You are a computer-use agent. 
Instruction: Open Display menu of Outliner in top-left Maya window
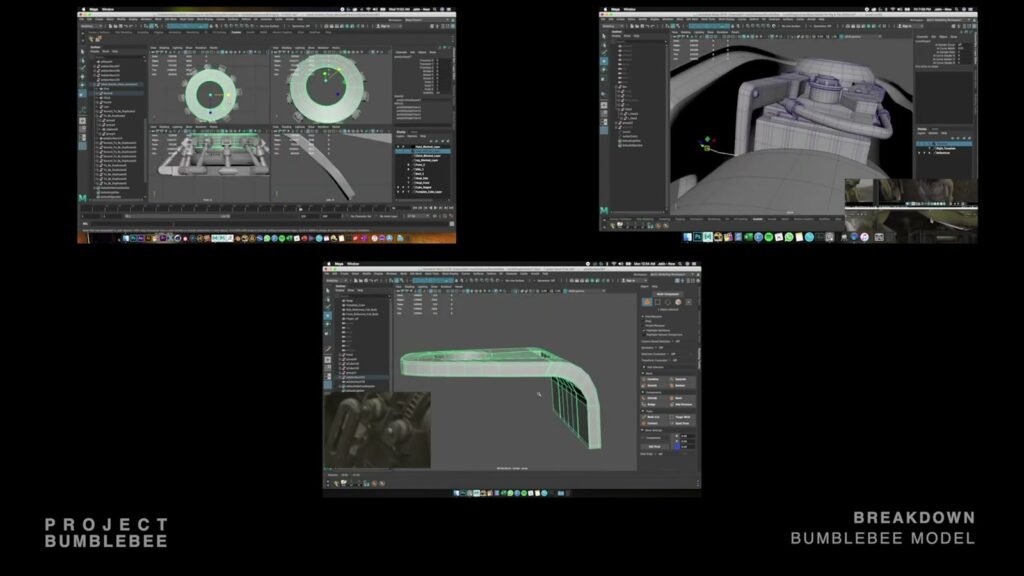pyautogui.click(x=95, y=52)
